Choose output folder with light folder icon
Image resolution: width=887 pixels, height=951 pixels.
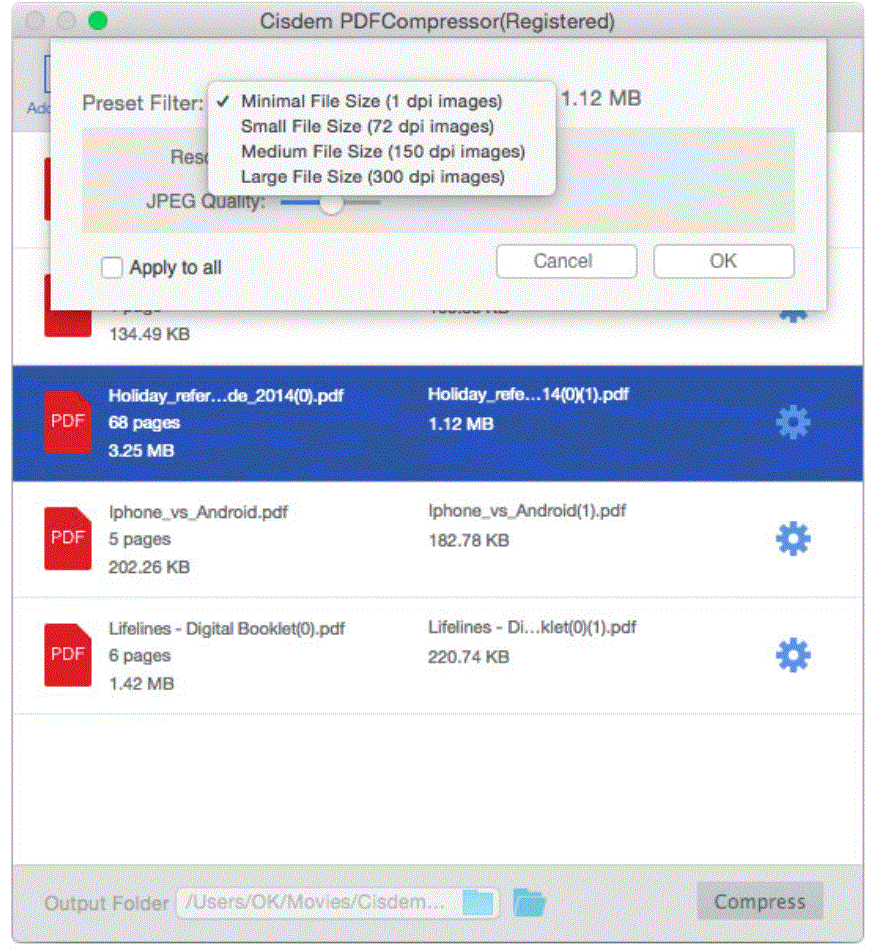tap(477, 902)
